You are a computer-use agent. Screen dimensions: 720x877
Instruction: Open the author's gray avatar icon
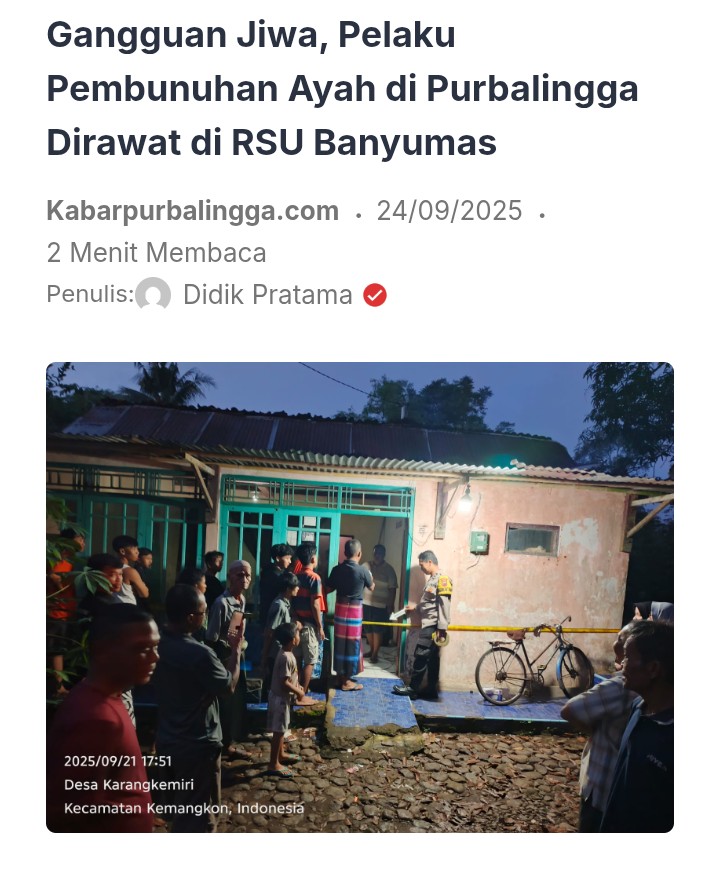(153, 294)
